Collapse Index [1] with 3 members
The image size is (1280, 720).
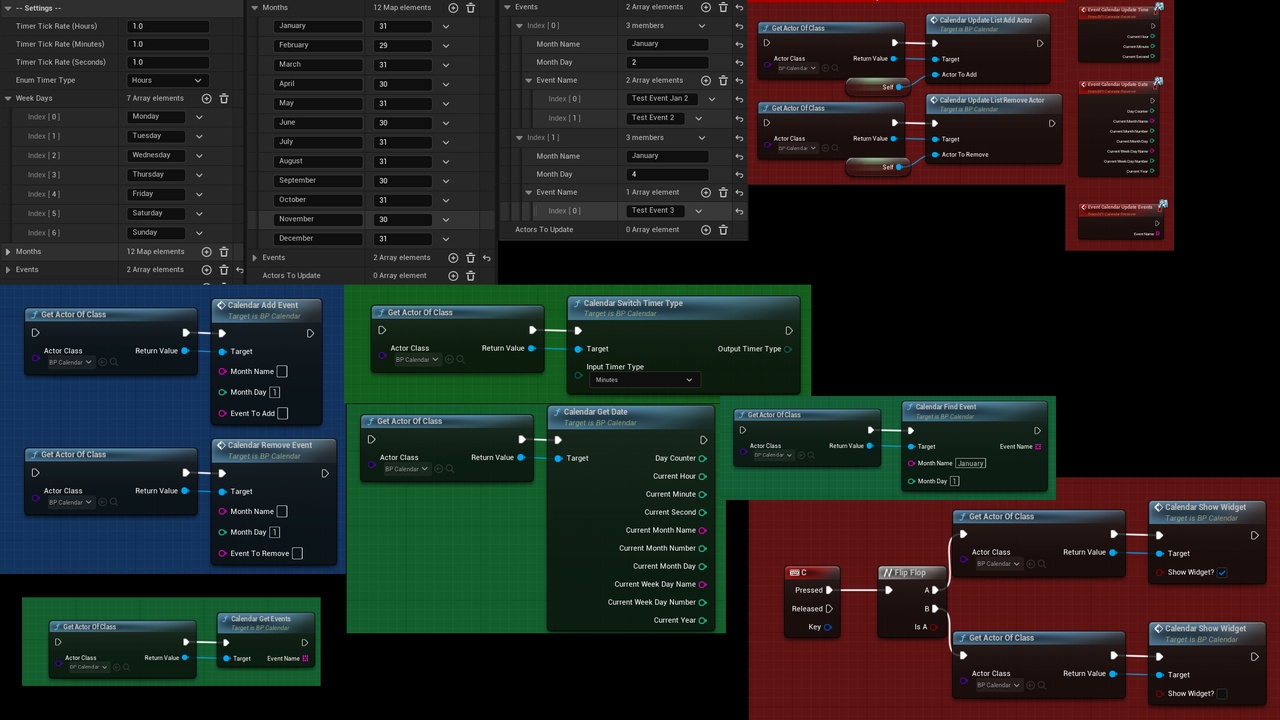tap(519, 138)
